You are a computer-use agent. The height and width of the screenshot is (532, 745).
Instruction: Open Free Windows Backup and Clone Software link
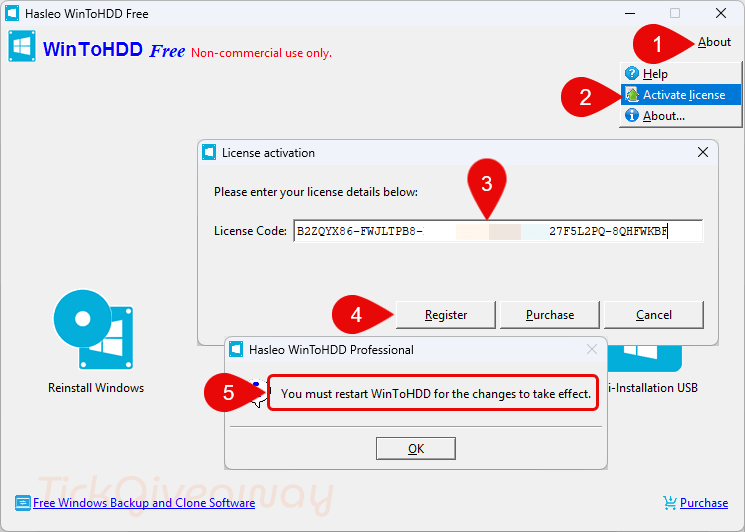click(144, 503)
